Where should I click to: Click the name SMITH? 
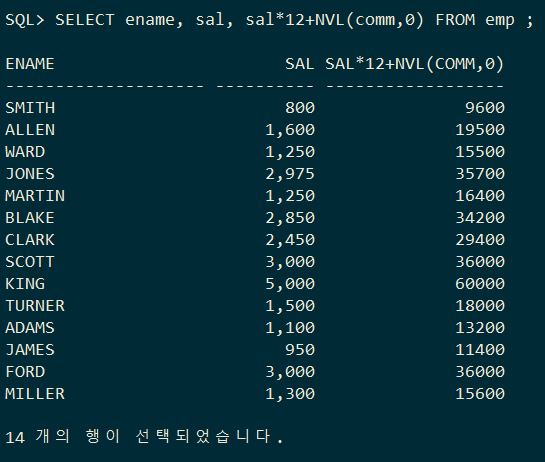[30, 108]
